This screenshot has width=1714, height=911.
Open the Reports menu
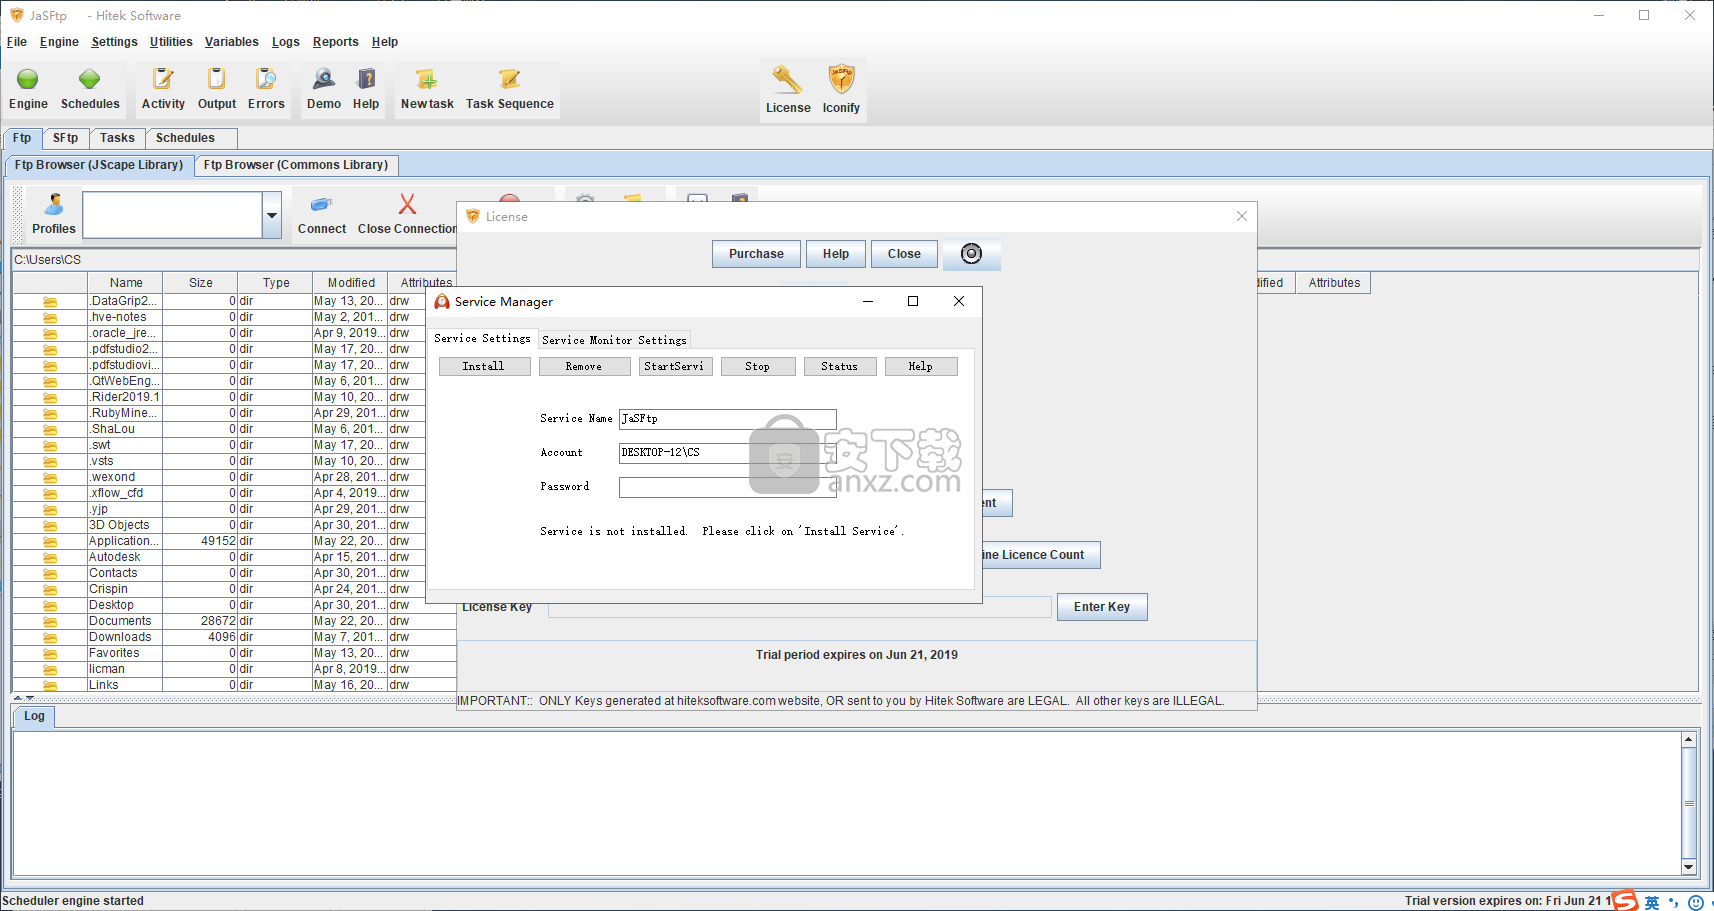tap(335, 42)
